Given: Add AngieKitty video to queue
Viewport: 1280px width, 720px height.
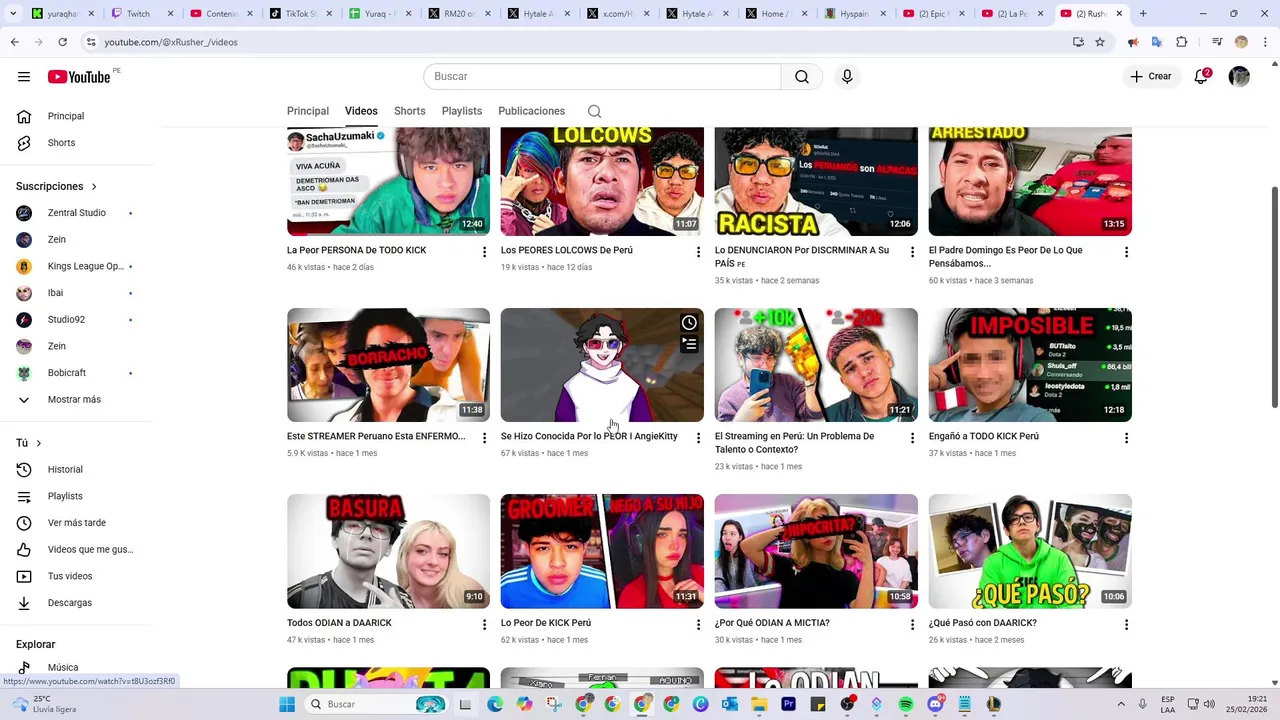Looking at the screenshot, I should [x=689, y=344].
